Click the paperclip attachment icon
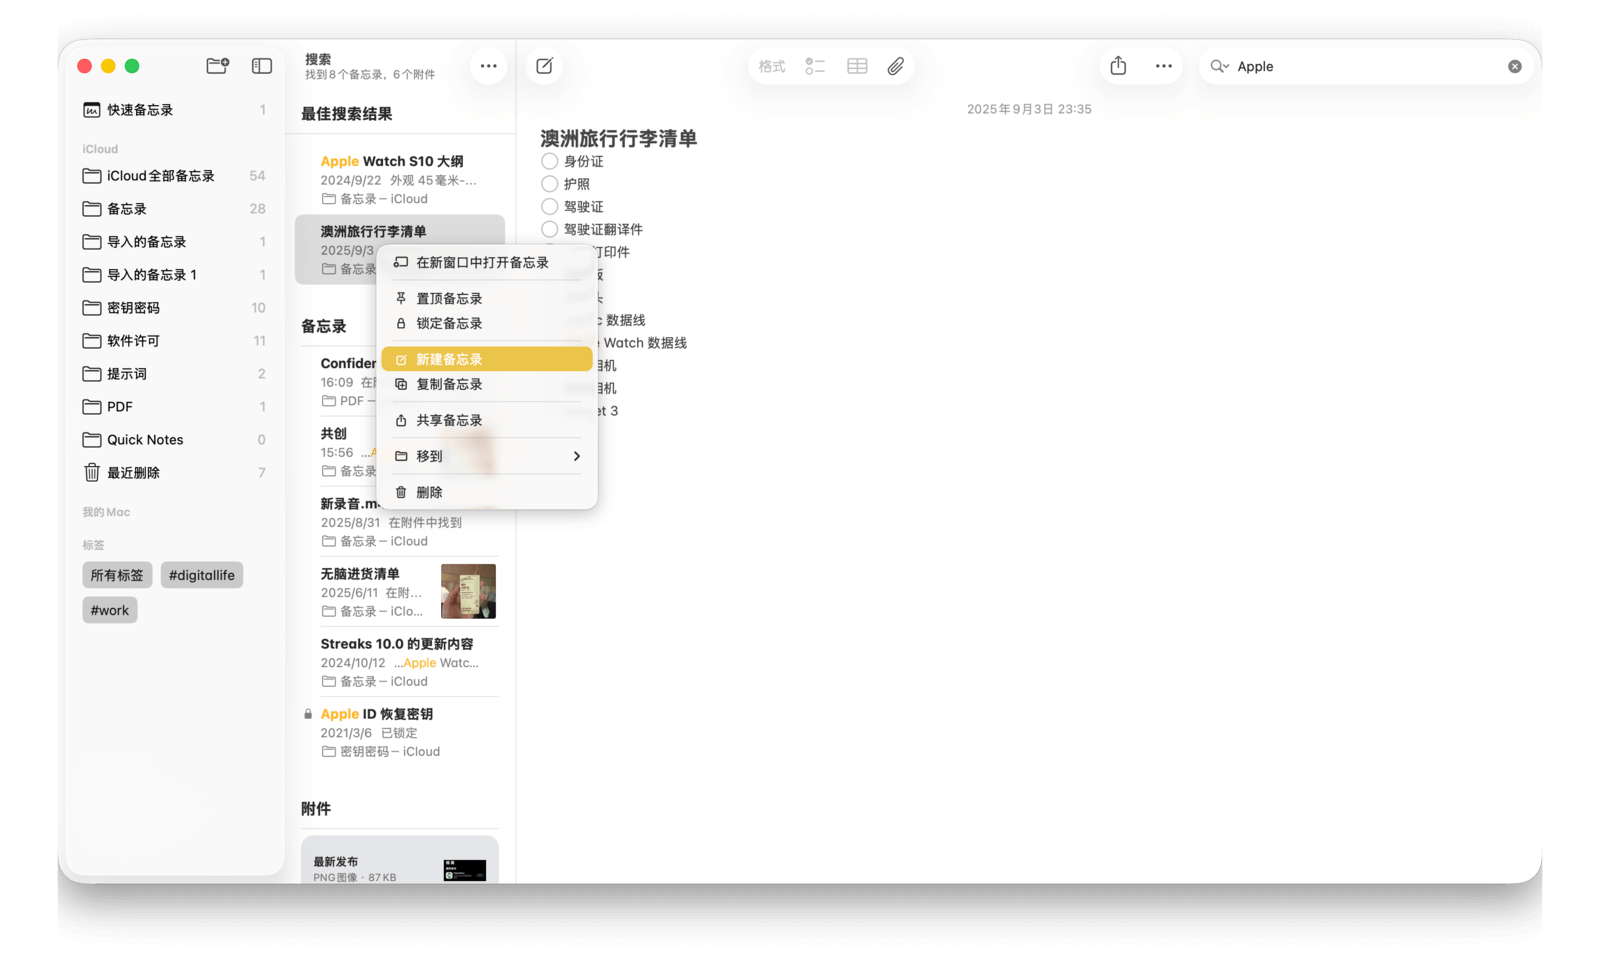This screenshot has width=1600, height=960. [x=896, y=66]
